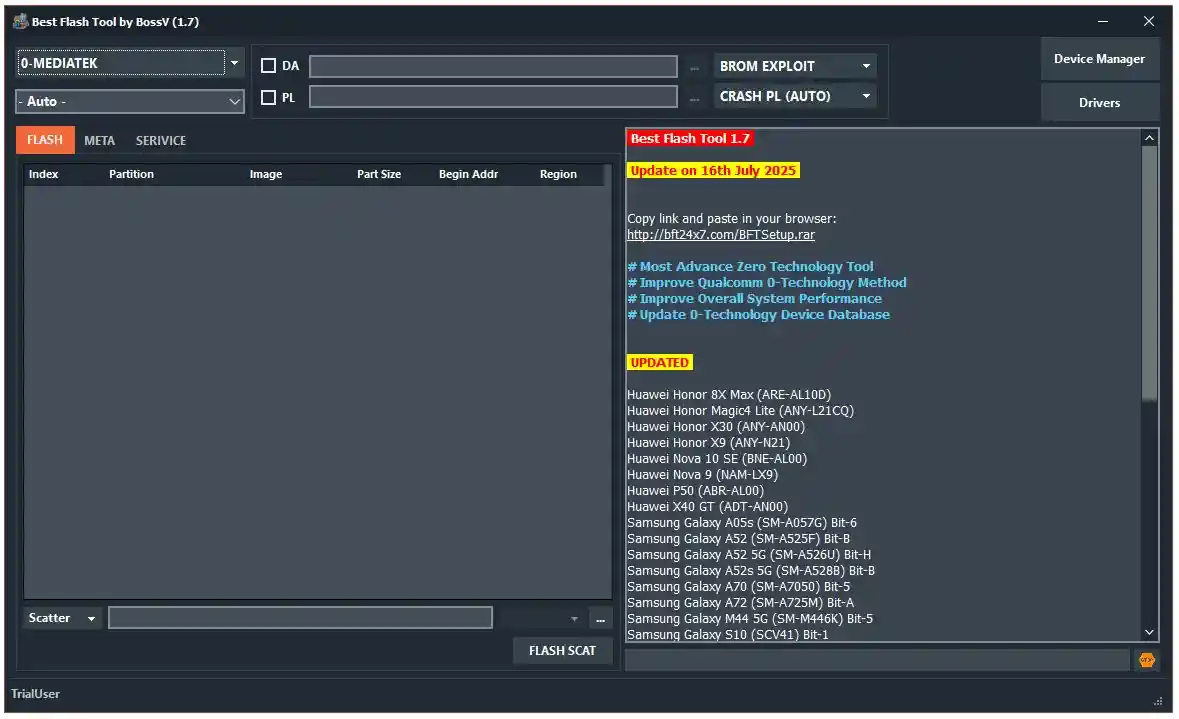Click the scatter file browse ellipsis button

click(x=600, y=619)
